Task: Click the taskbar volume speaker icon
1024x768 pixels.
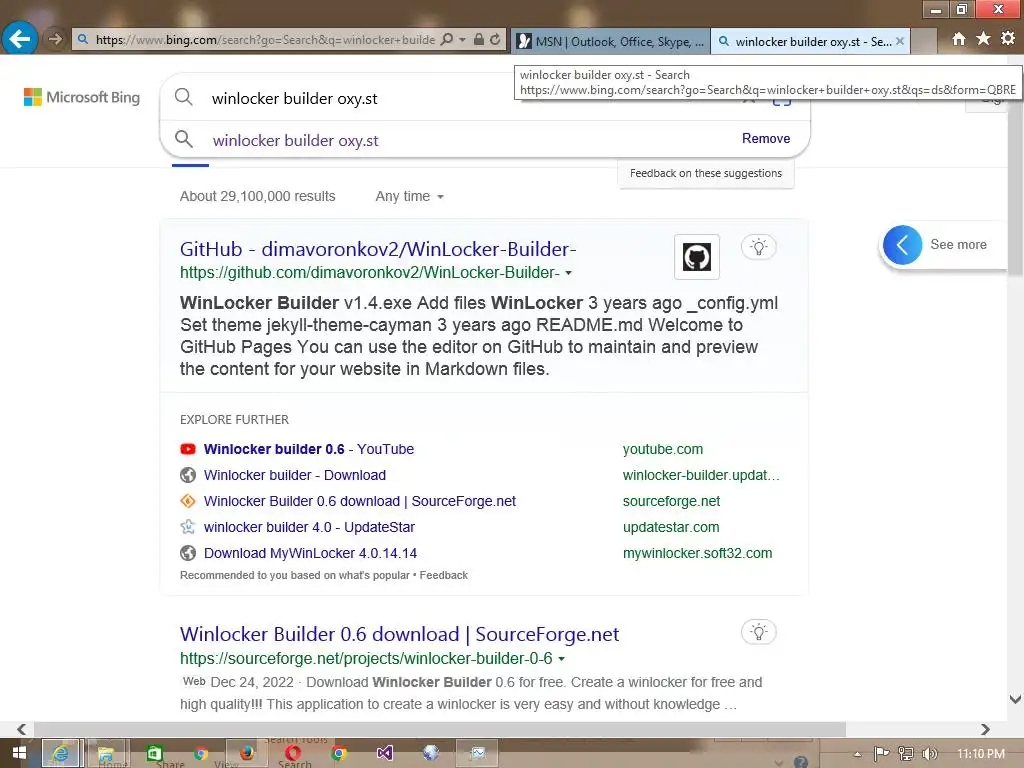Action: click(x=930, y=754)
